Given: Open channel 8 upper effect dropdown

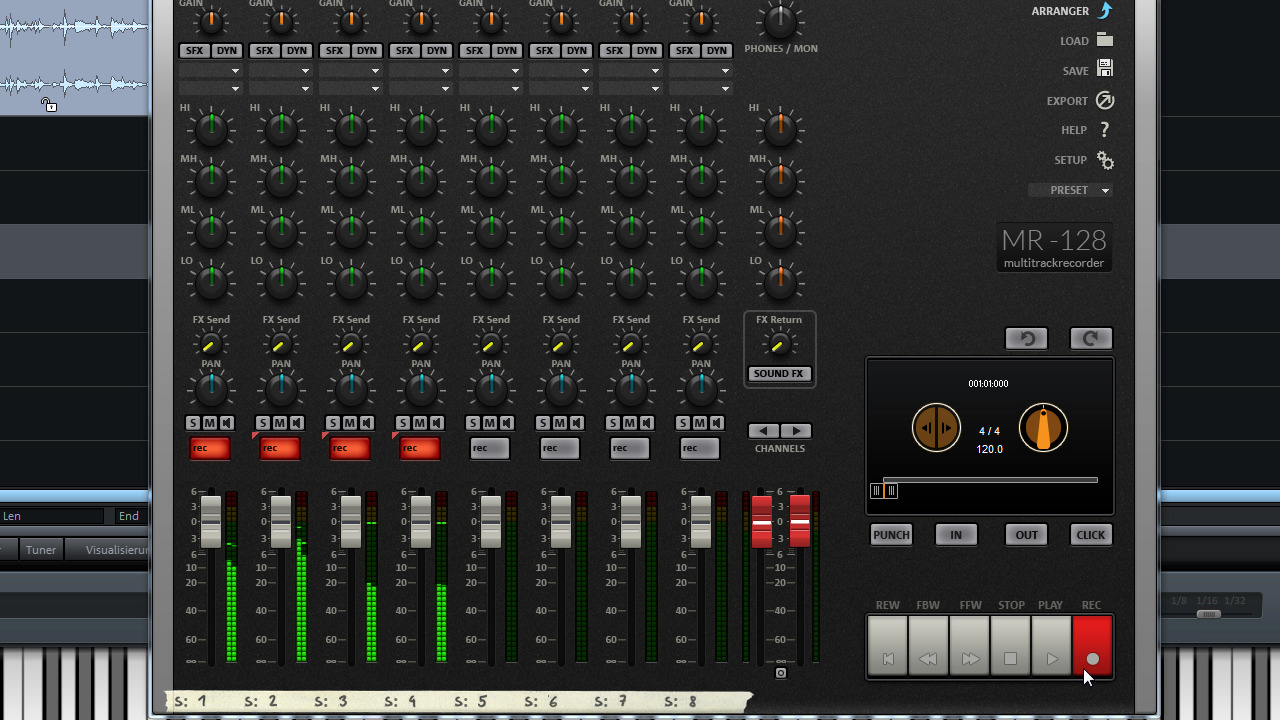Looking at the screenshot, I should pos(700,71).
